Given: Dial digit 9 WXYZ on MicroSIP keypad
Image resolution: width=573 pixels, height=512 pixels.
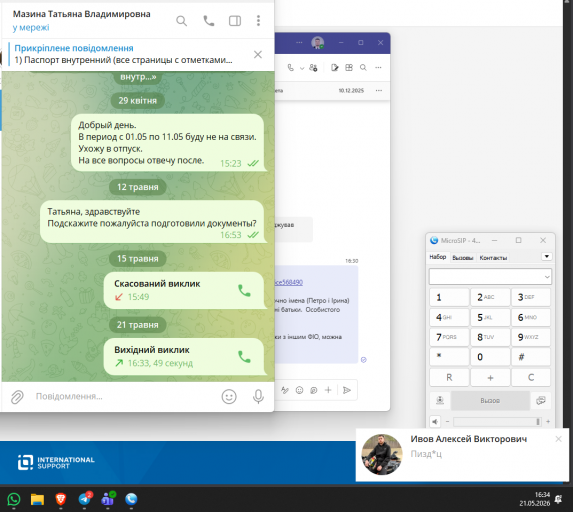Looking at the screenshot, I should pos(531,337).
